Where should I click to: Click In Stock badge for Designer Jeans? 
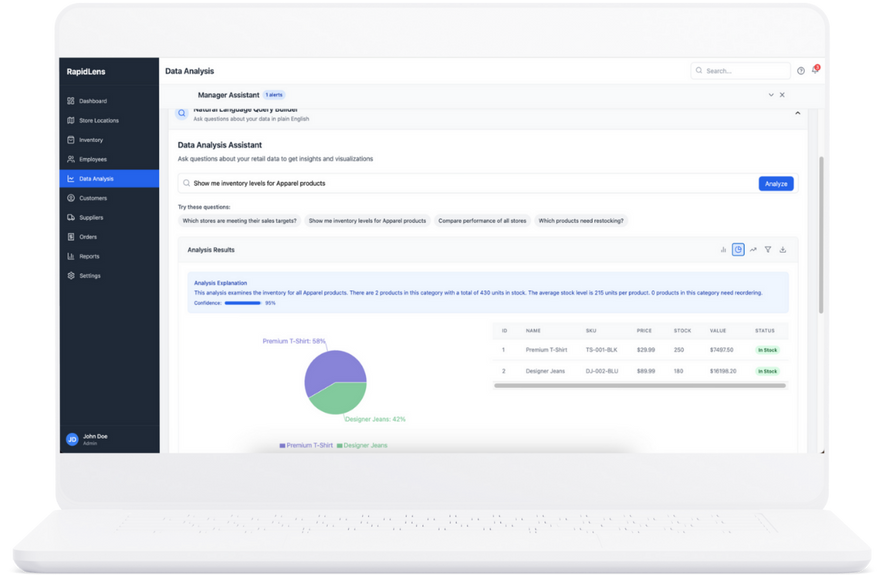click(x=767, y=371)
